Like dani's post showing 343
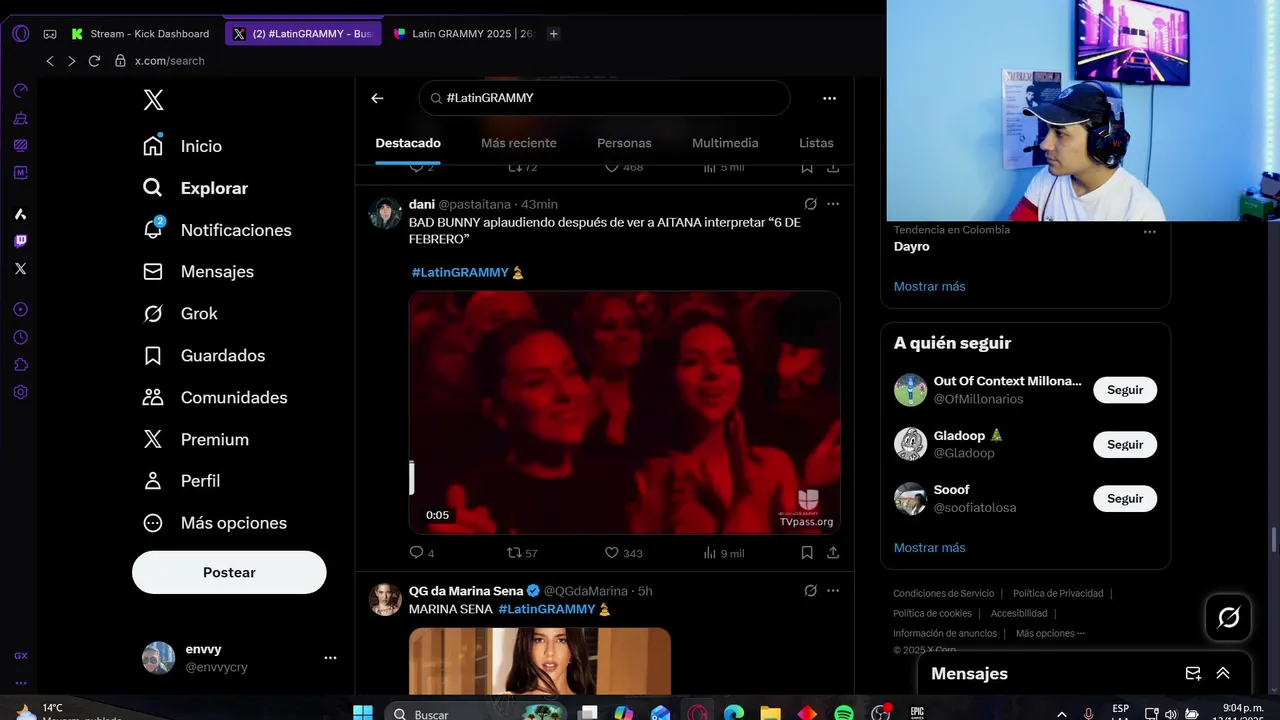 click(623, 552)
